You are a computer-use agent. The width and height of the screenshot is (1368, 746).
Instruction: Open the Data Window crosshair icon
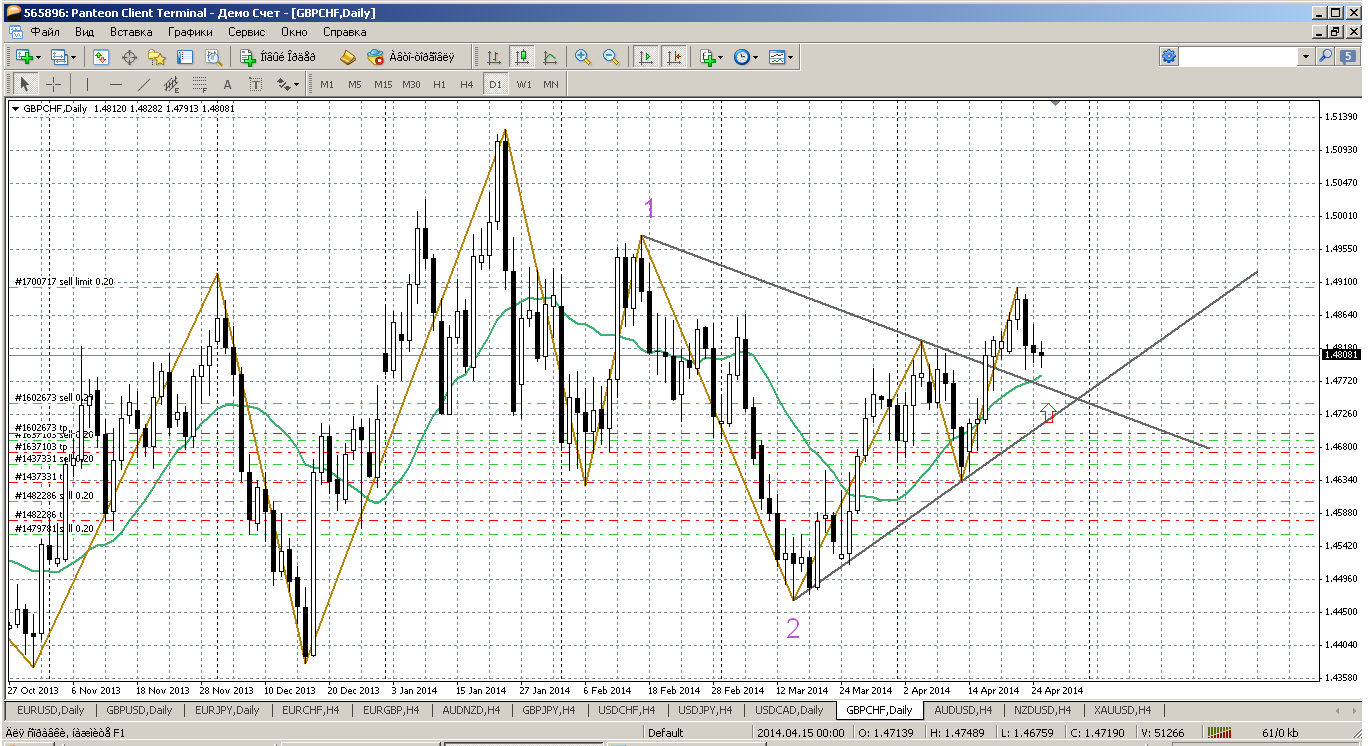tap(129, 58)
